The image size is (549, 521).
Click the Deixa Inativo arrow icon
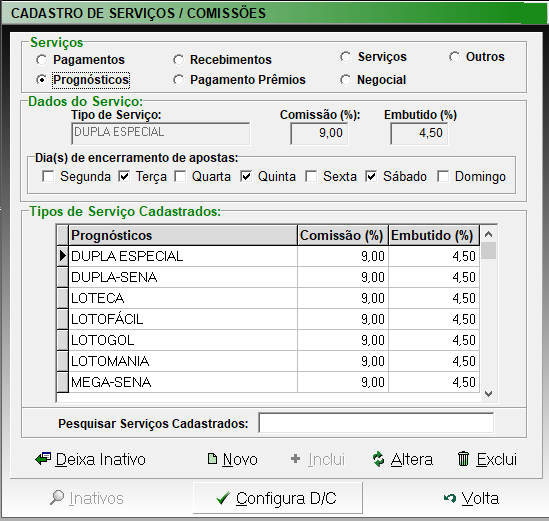(43, 459)
